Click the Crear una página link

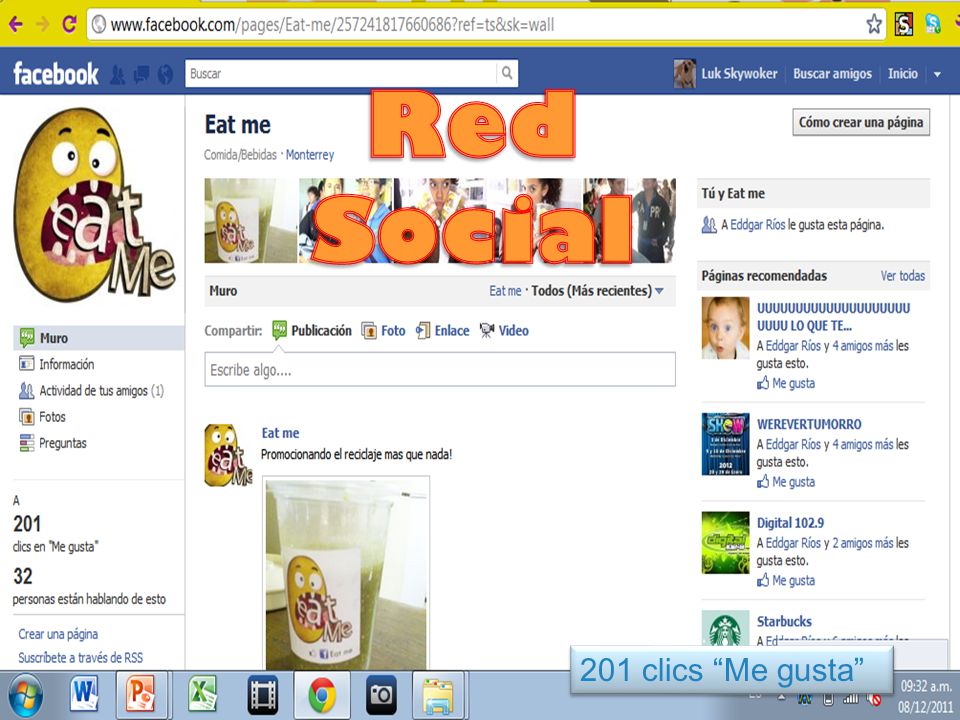click(x=58, y=634)
